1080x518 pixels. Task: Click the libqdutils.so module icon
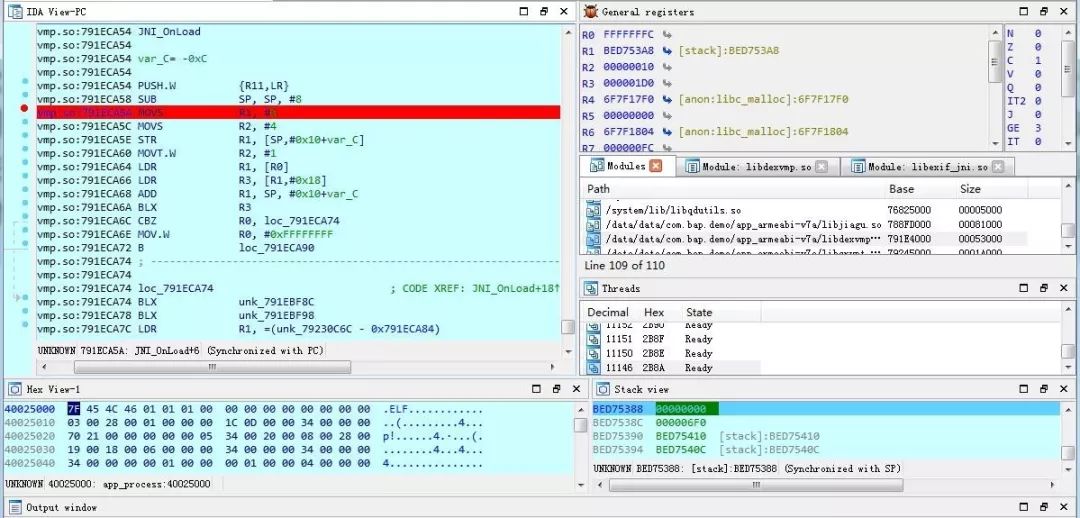pyautogui.click(x=593, y=211)
